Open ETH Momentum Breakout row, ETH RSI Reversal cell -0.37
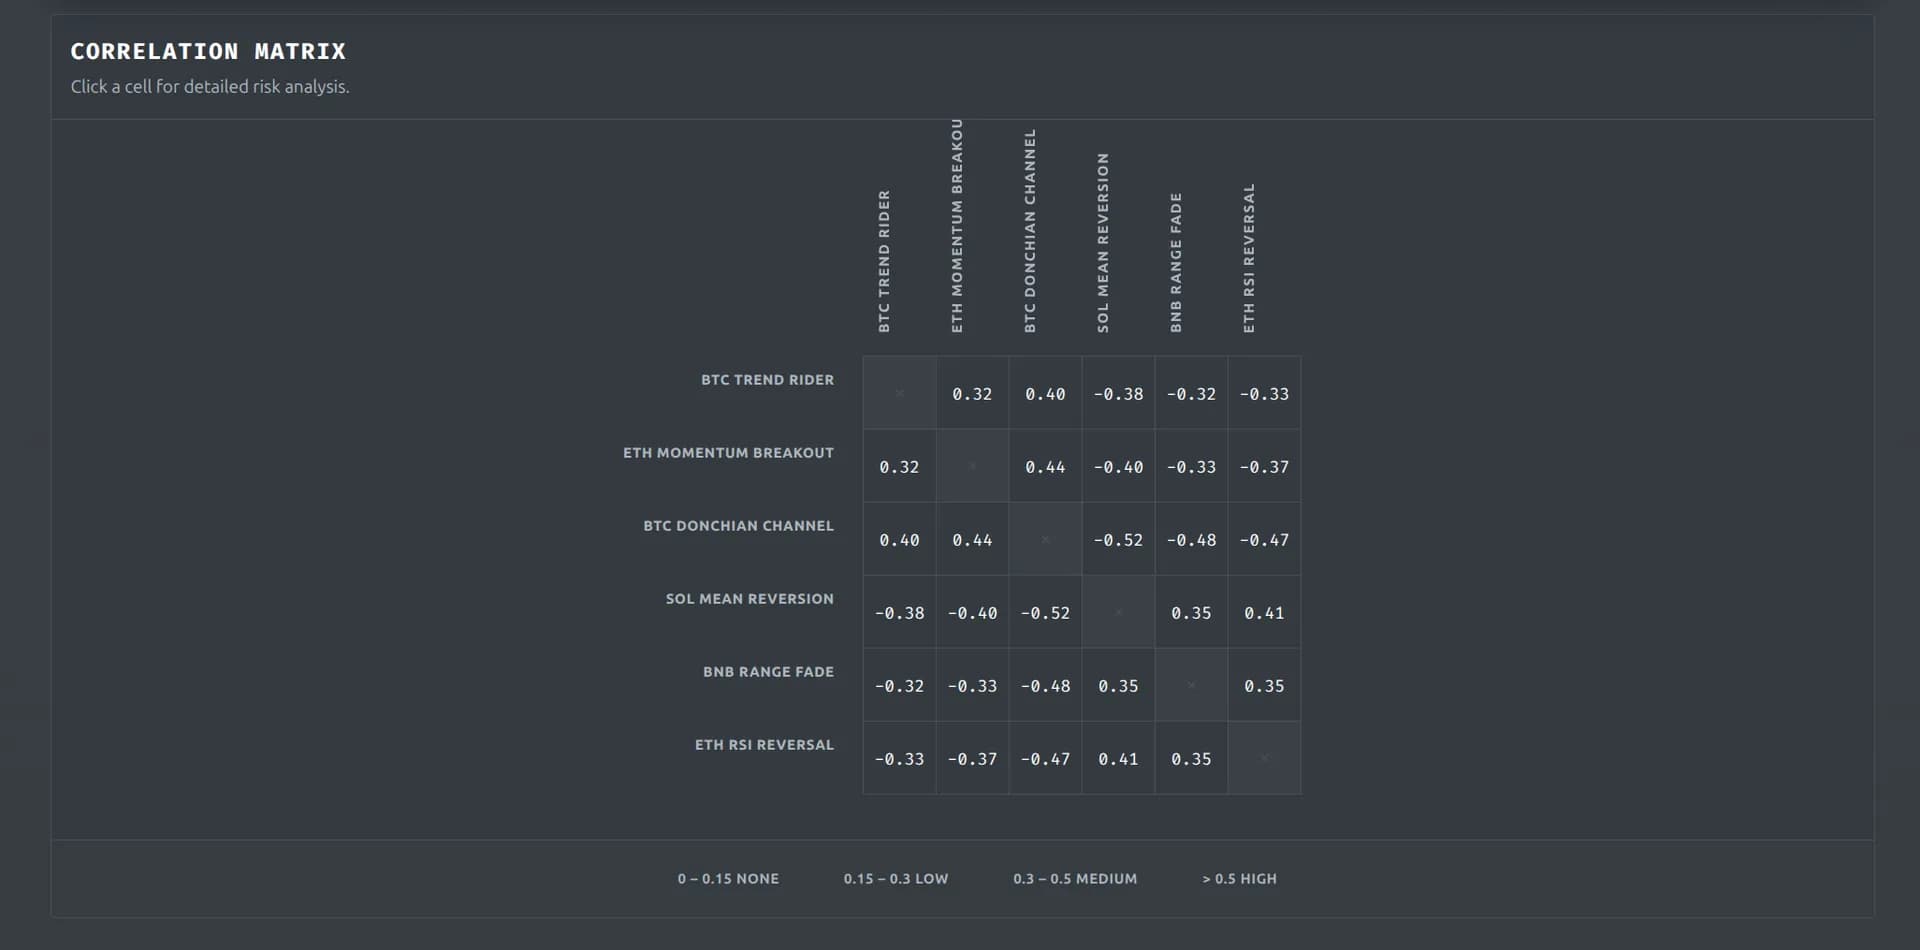Viewport: 1920px width, 950px height. (1264, 466)
